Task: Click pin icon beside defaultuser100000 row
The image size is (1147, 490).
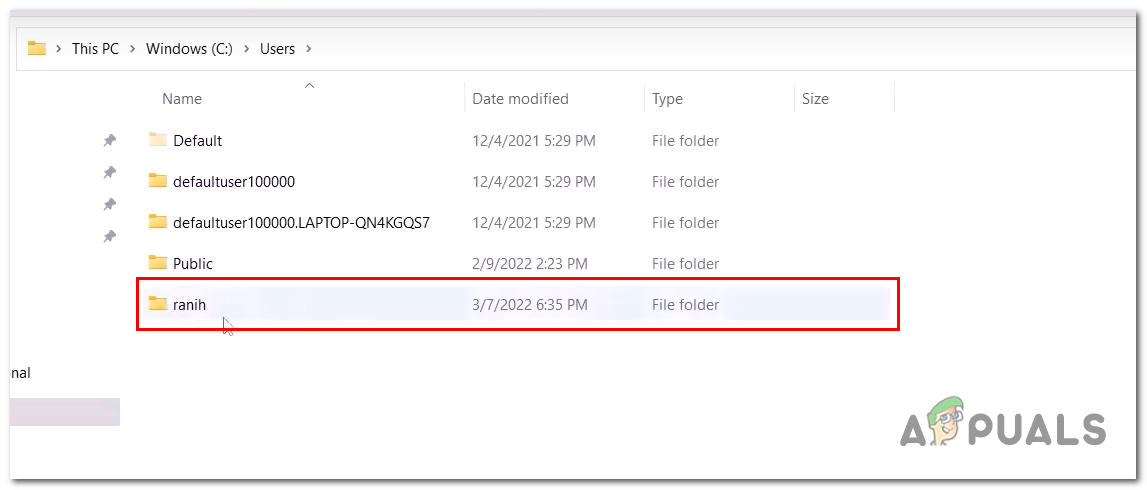Action: tap(109, 172)
